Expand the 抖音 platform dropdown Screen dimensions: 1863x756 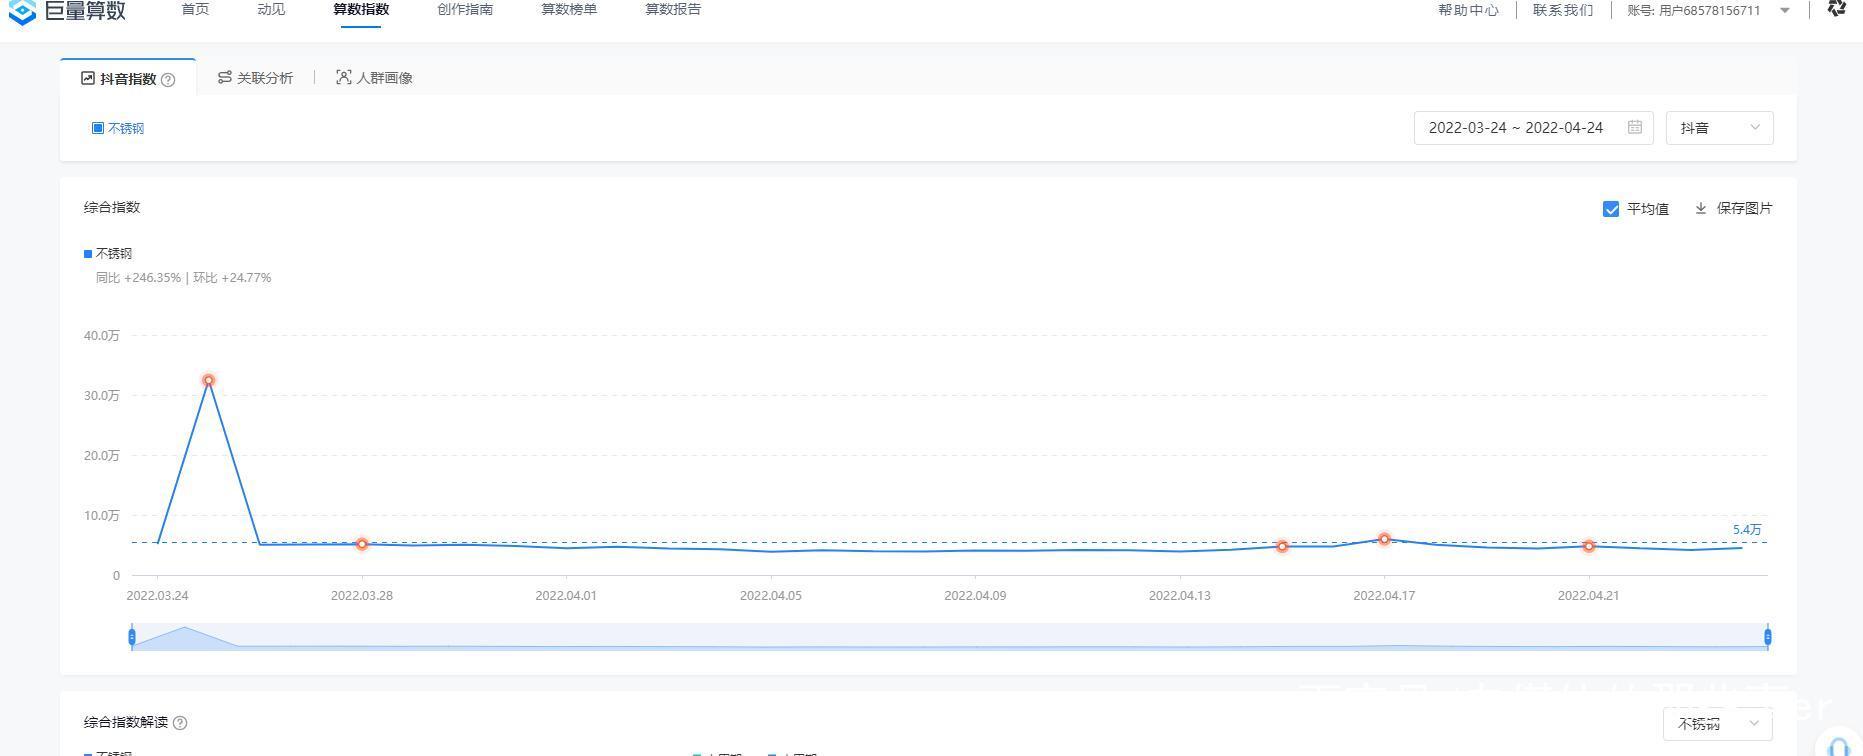tap(1719, 128)
